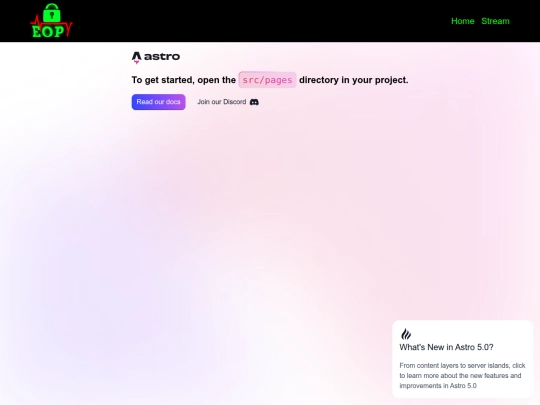
Task: Click the Astro logo
Action: tap(156, 57)
